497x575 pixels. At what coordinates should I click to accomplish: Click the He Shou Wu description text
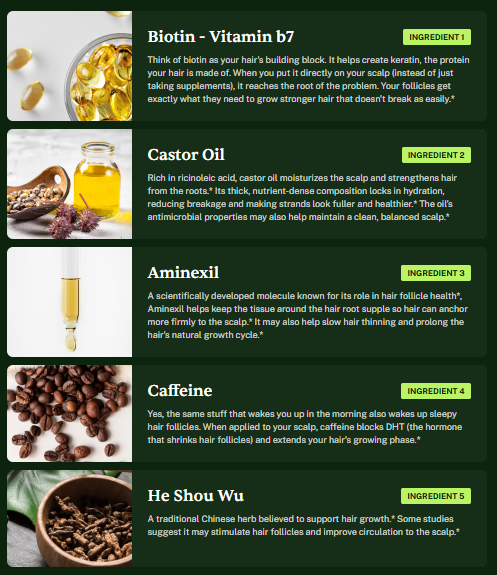[304, 525]
